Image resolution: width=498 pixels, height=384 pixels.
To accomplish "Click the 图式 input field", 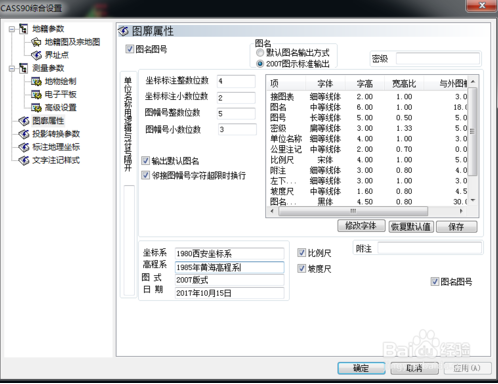I will click(x=229, y=280).
